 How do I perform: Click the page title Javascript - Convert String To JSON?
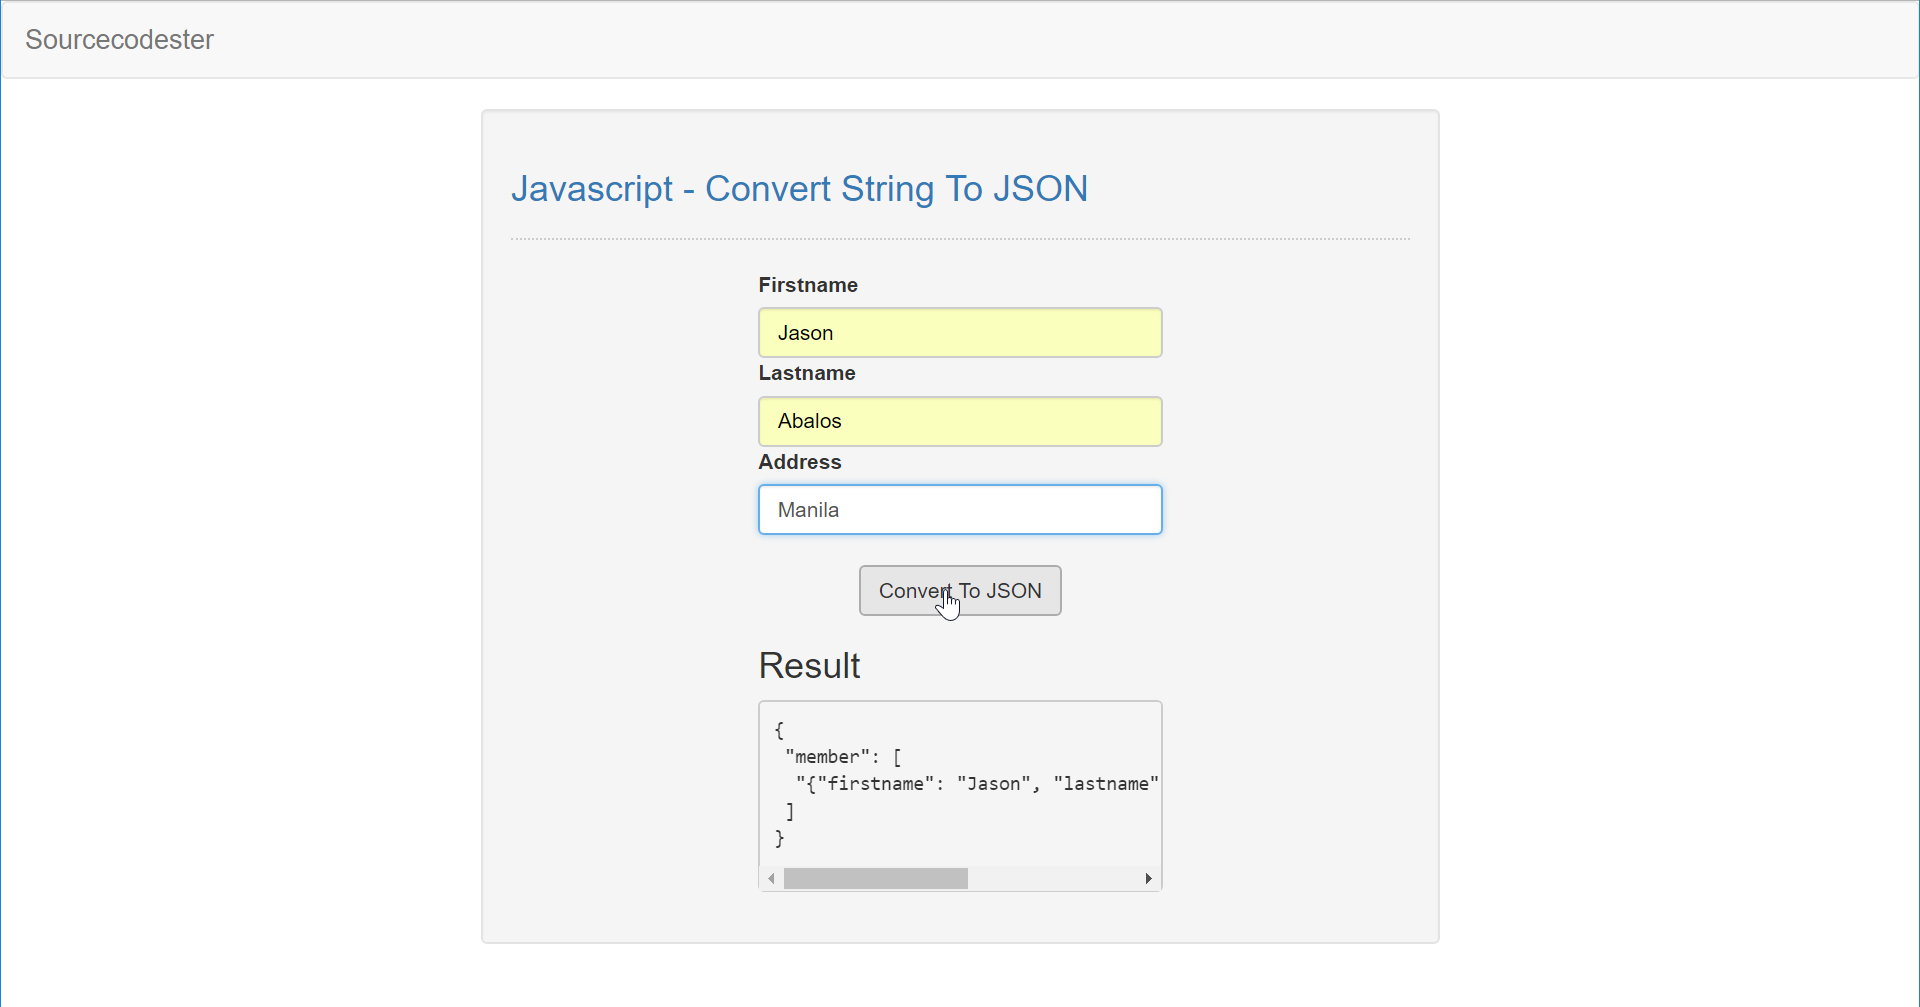tap(799, 189)
